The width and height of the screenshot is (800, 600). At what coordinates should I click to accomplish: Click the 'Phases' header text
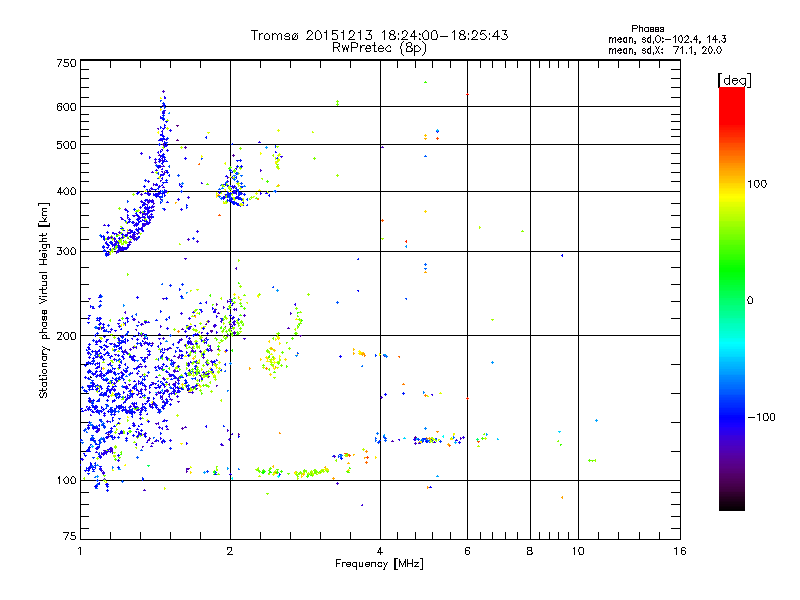pos(647,29)
